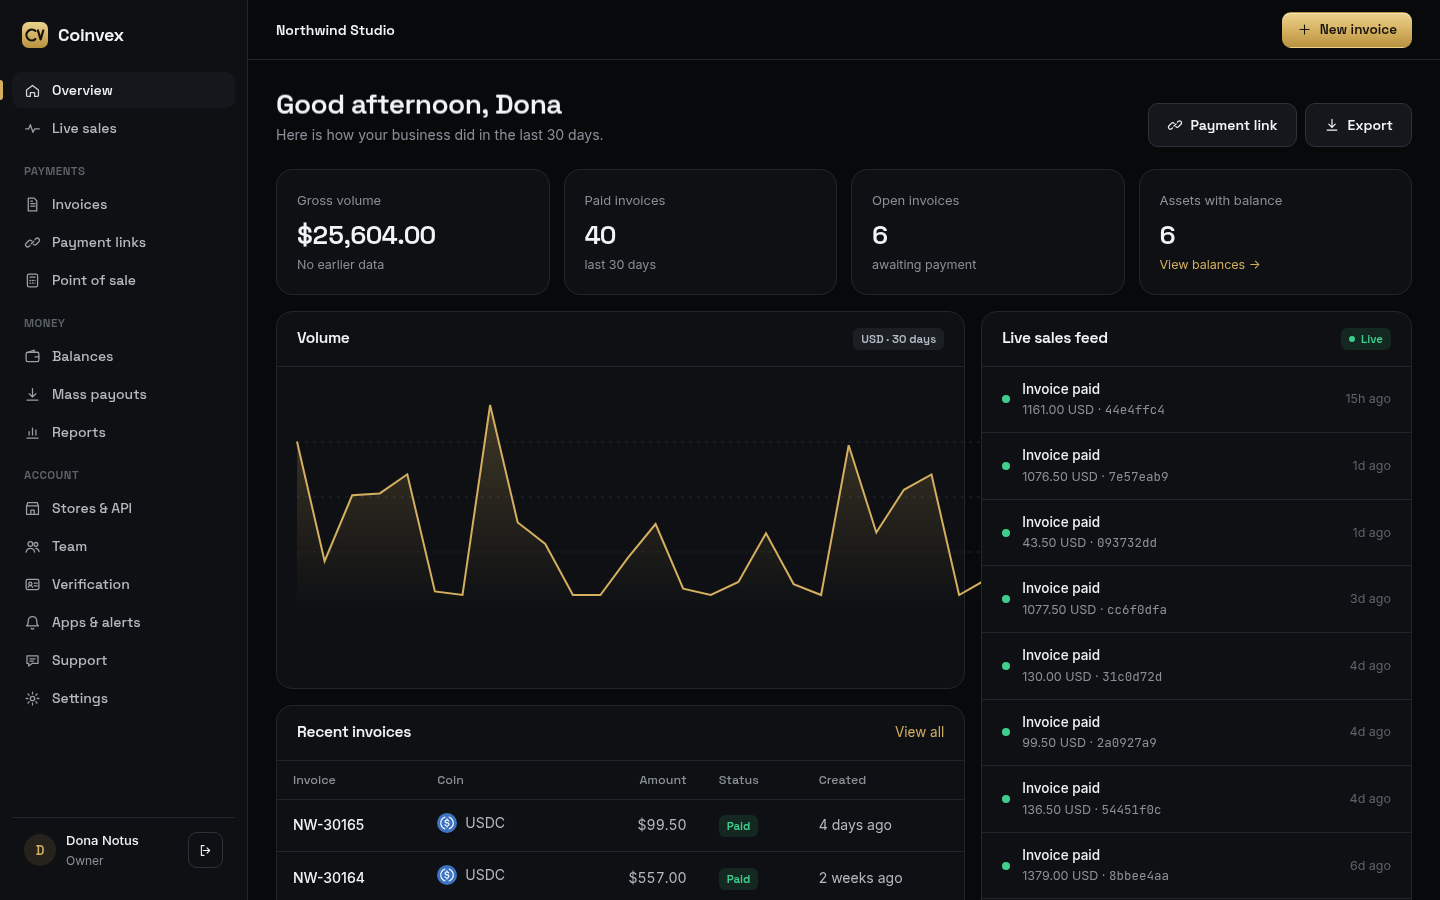Viewport: 1440px width, 900px height.
Task: Click the Point of sale icon
Action: coord(33,281)
